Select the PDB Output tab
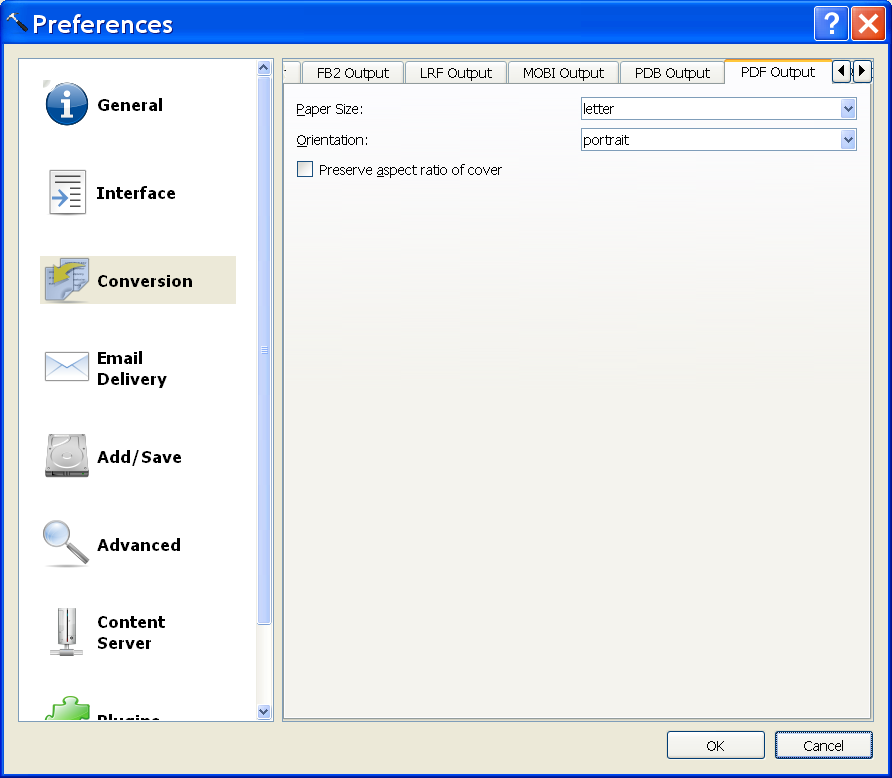The width and height of the screenshot is (892, 778). (672, 73)
